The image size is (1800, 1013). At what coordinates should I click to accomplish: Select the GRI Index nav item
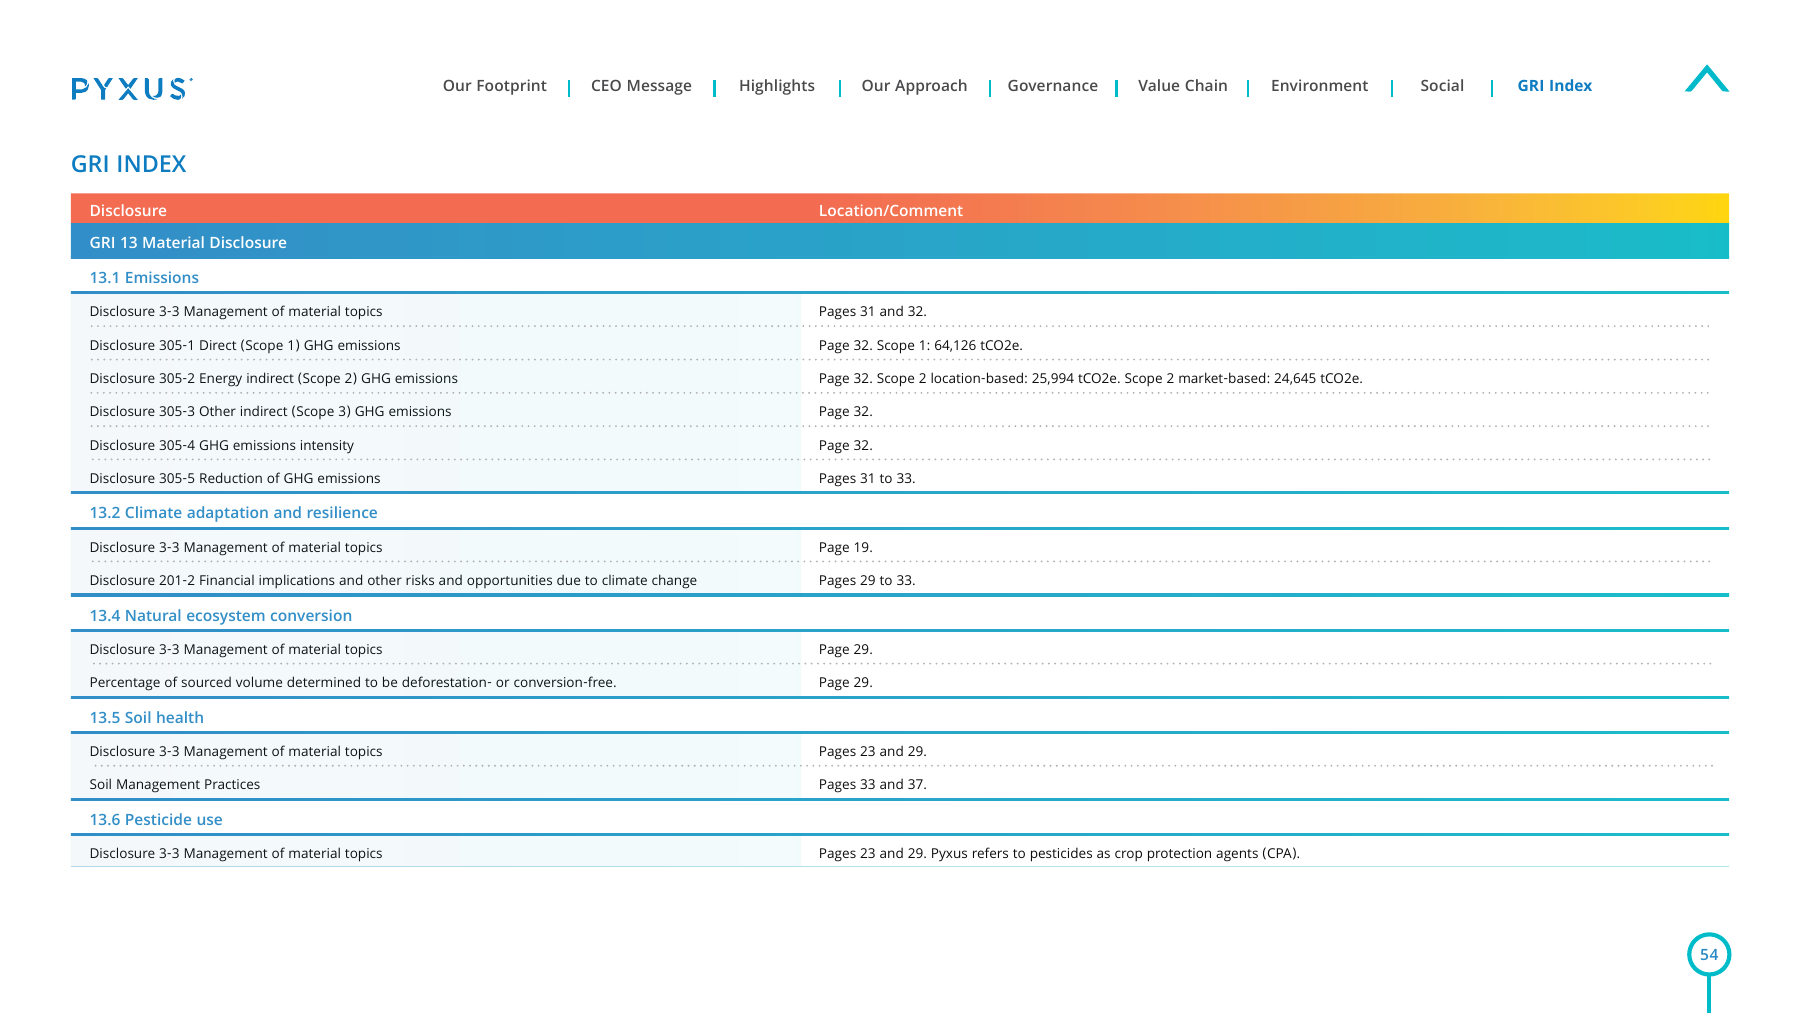coord(1554,86)
